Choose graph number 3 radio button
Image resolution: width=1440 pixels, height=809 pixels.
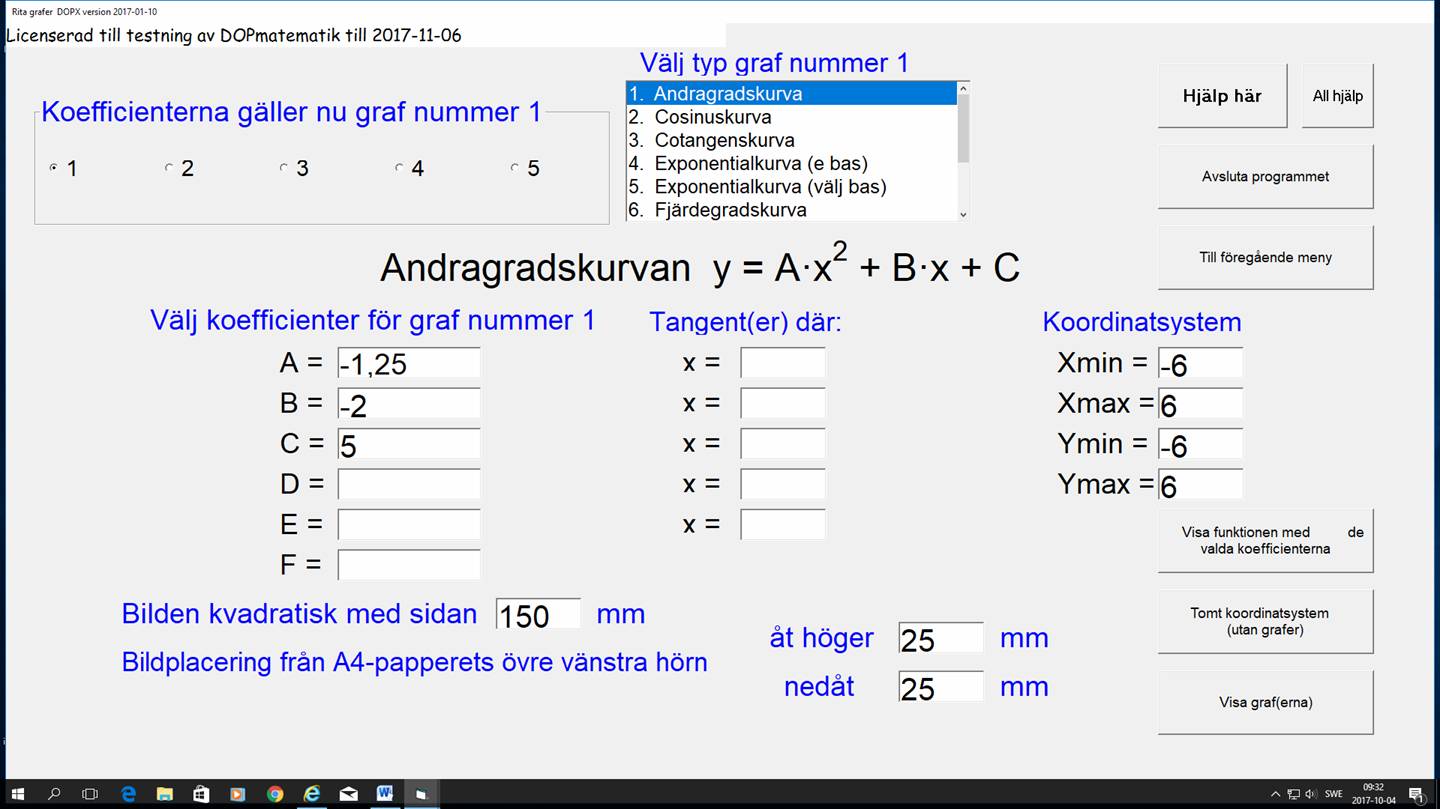tap(284, 168)
